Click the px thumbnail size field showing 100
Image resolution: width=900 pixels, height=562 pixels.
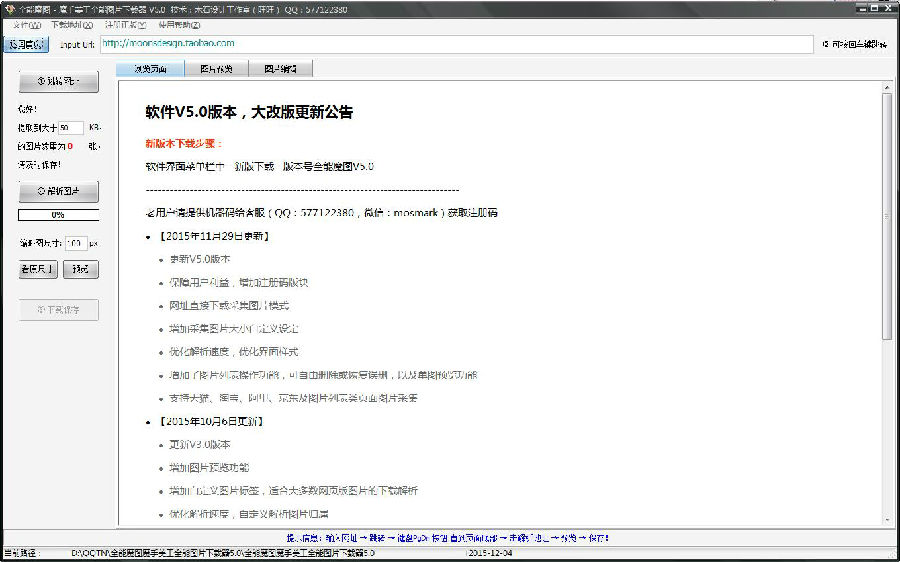click(x=74, y=243)
